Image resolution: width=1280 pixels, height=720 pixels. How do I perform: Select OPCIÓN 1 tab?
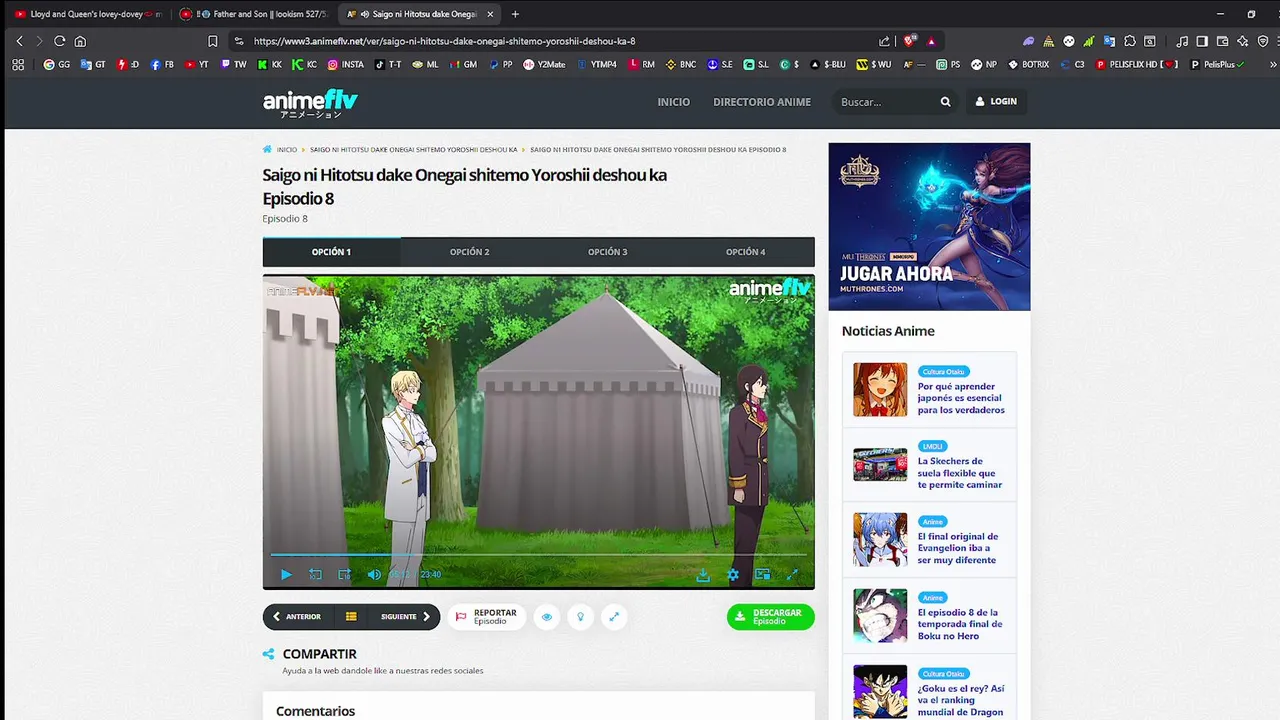[x=331, y=252]
